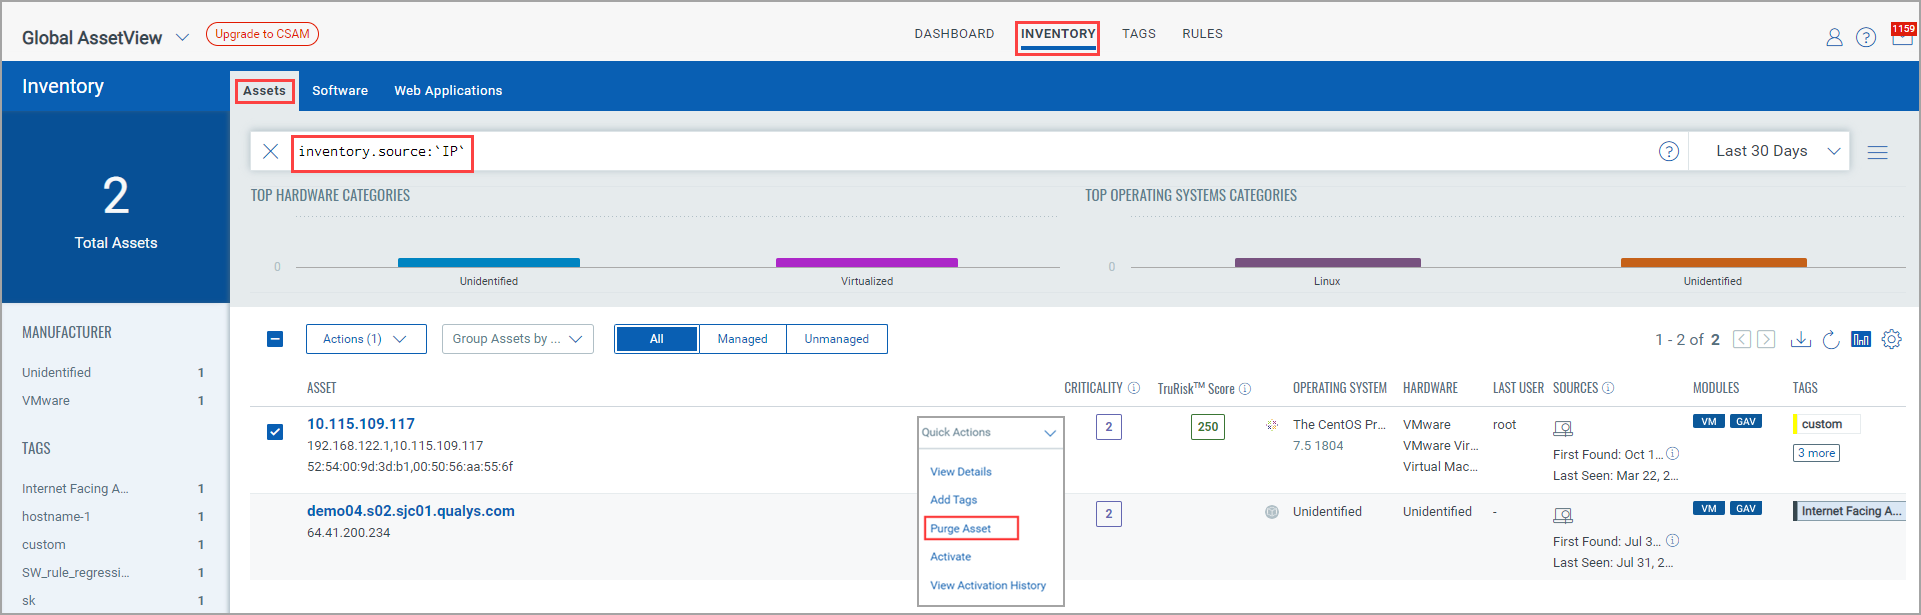Toggle the select-all assets checkbox
The height and width of the screenshot is (615, 1921).
pos(275,339)
